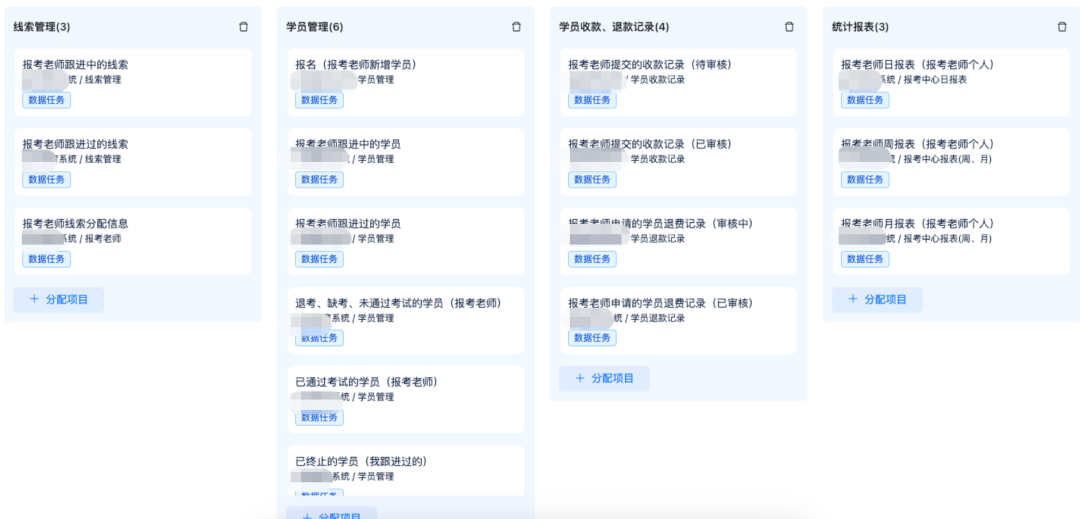Click the 学员管理(6) column title
Viewport: 1080px width, 519px height.
click(315, 27)
